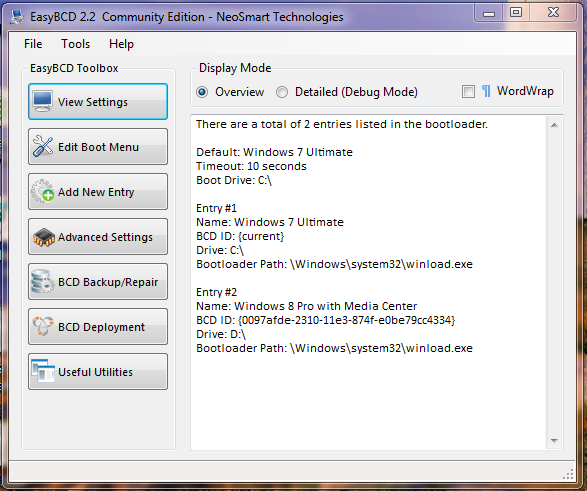Enable the WordWrap checkbox

[468, 91]
